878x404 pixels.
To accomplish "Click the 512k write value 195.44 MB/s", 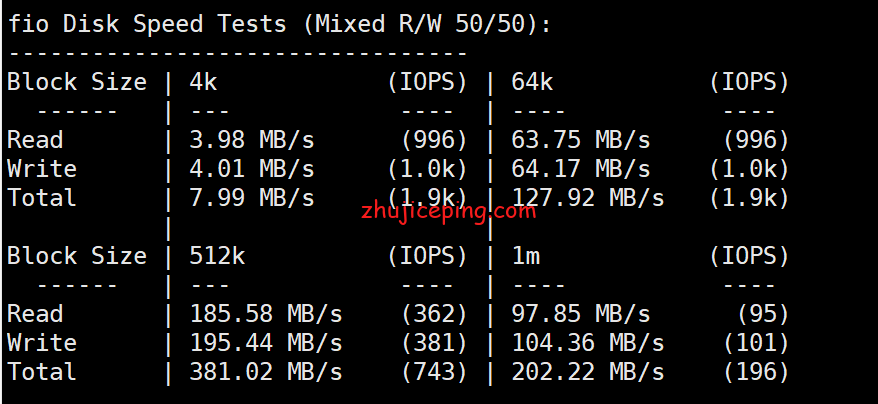I will [x=266, y=343].
